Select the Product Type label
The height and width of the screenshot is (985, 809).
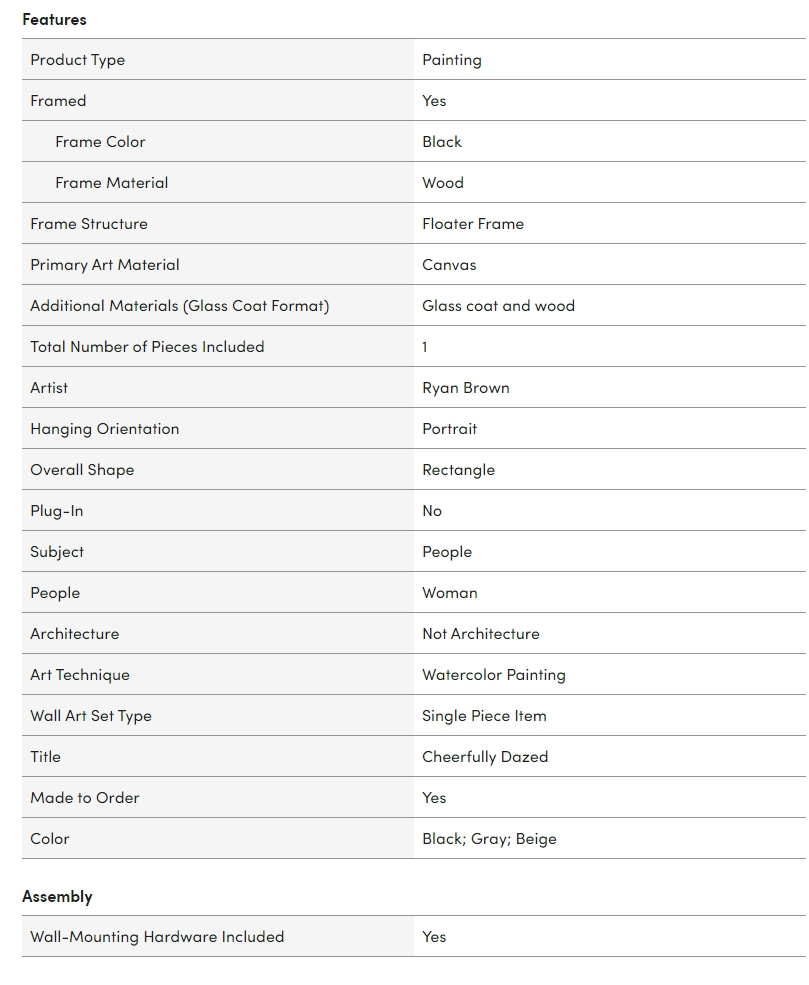point(77,60)
